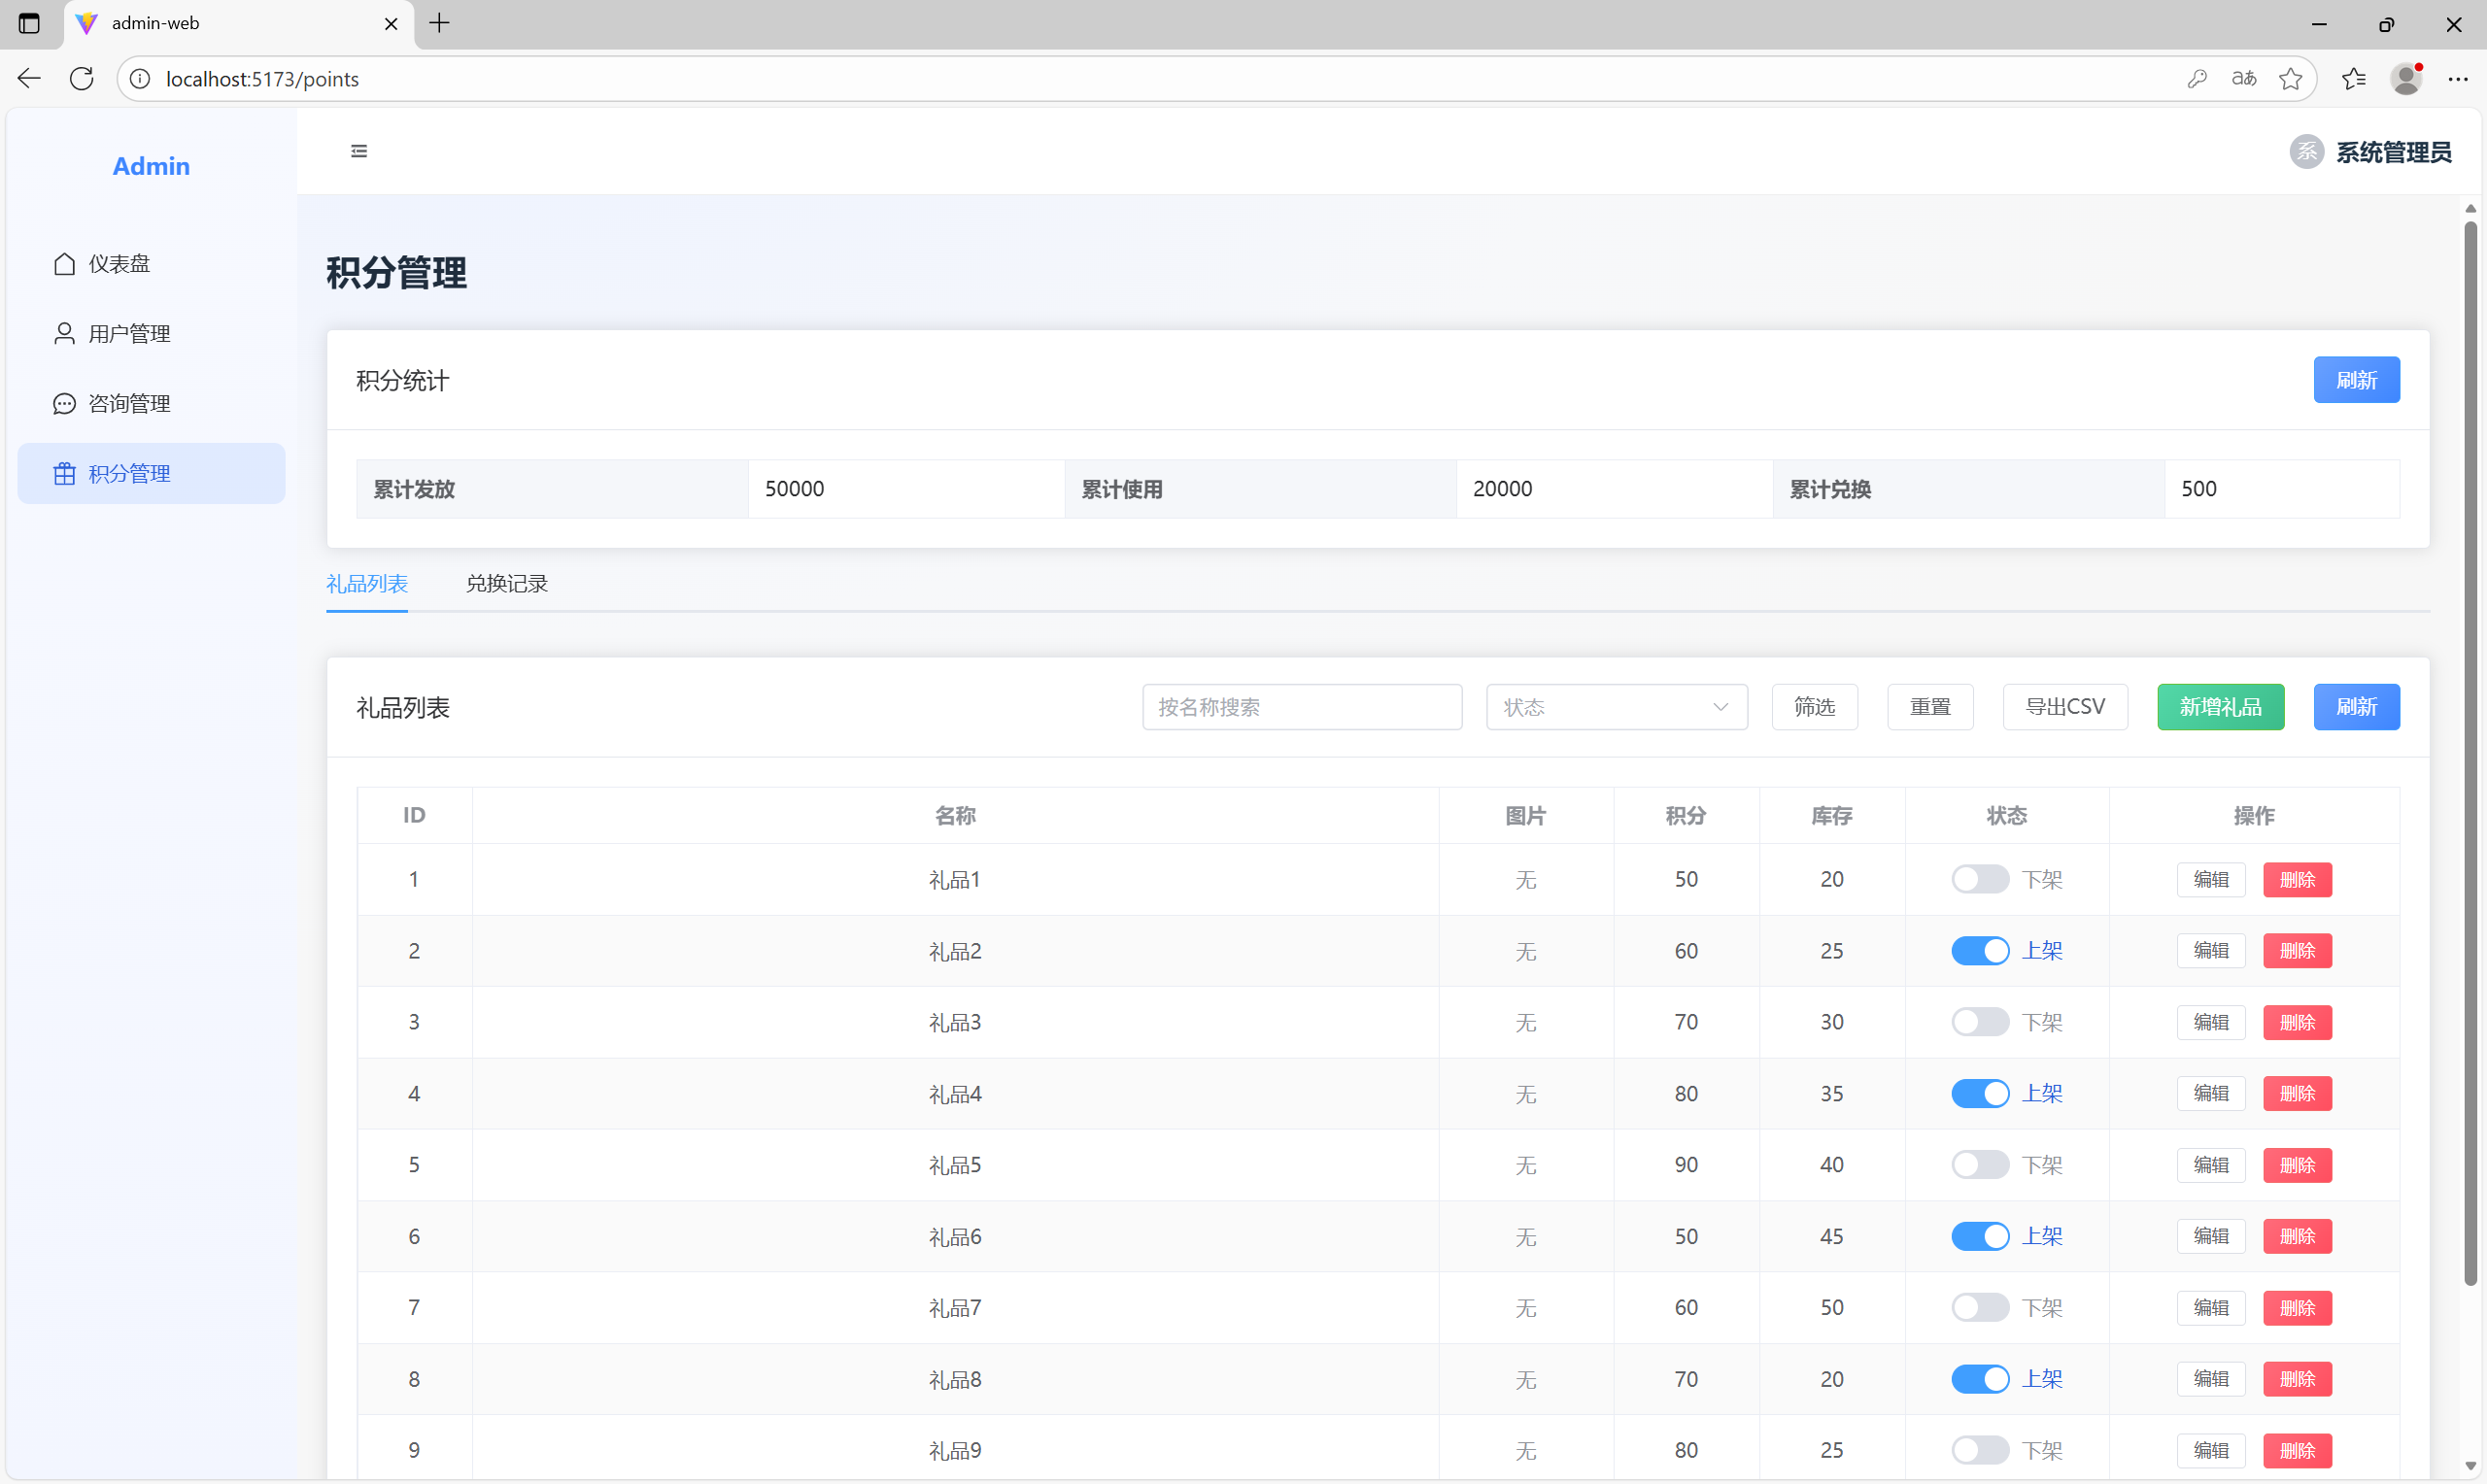Select the 礼品列表 tab
Viewport: 2487px width, 1484px height.
pos(367,584)
